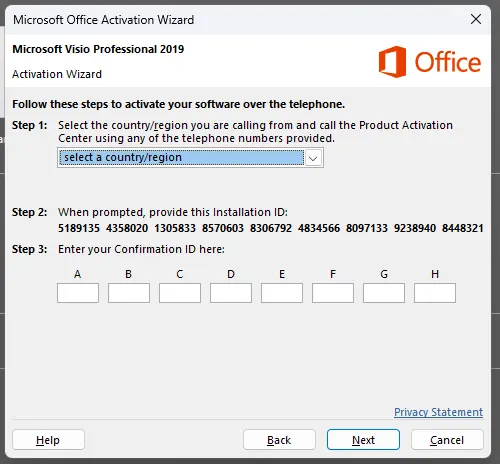This screenshot has height=464, width=500.
Task: Open the country/region dropdown arrow
Action: [x=313, y=158]
